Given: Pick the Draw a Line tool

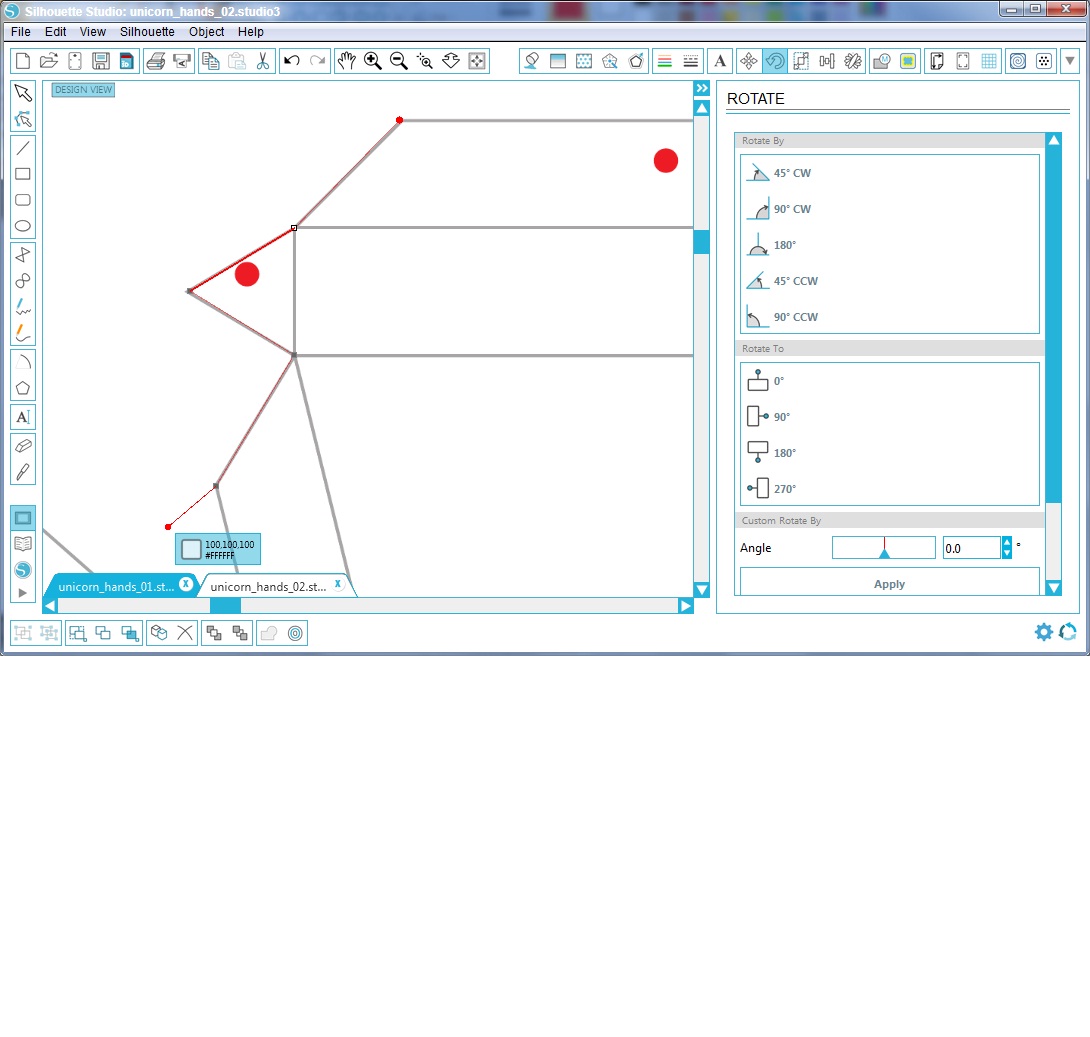Looking at the screenshot, I should [x=23, y=147].
